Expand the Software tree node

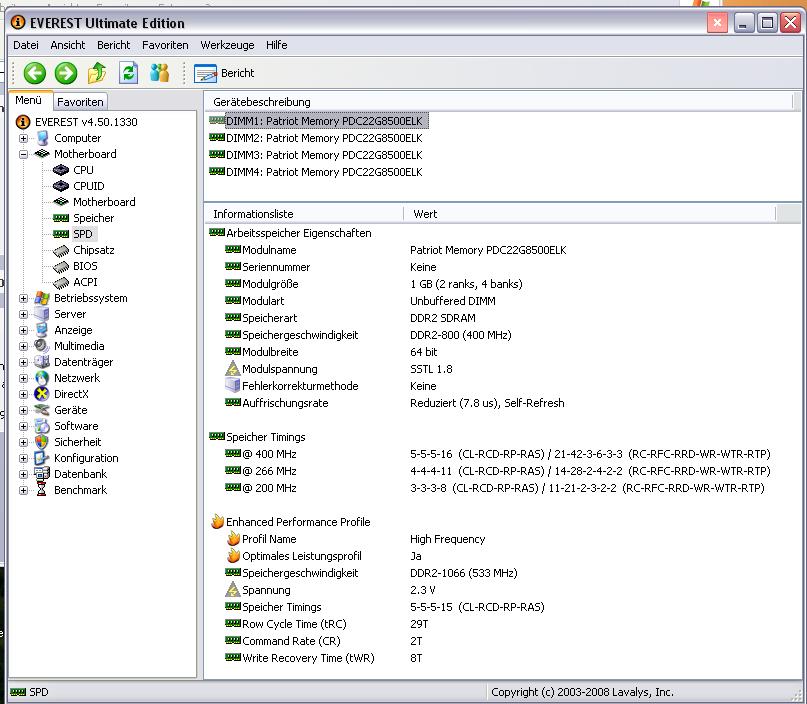click(23, 427)
